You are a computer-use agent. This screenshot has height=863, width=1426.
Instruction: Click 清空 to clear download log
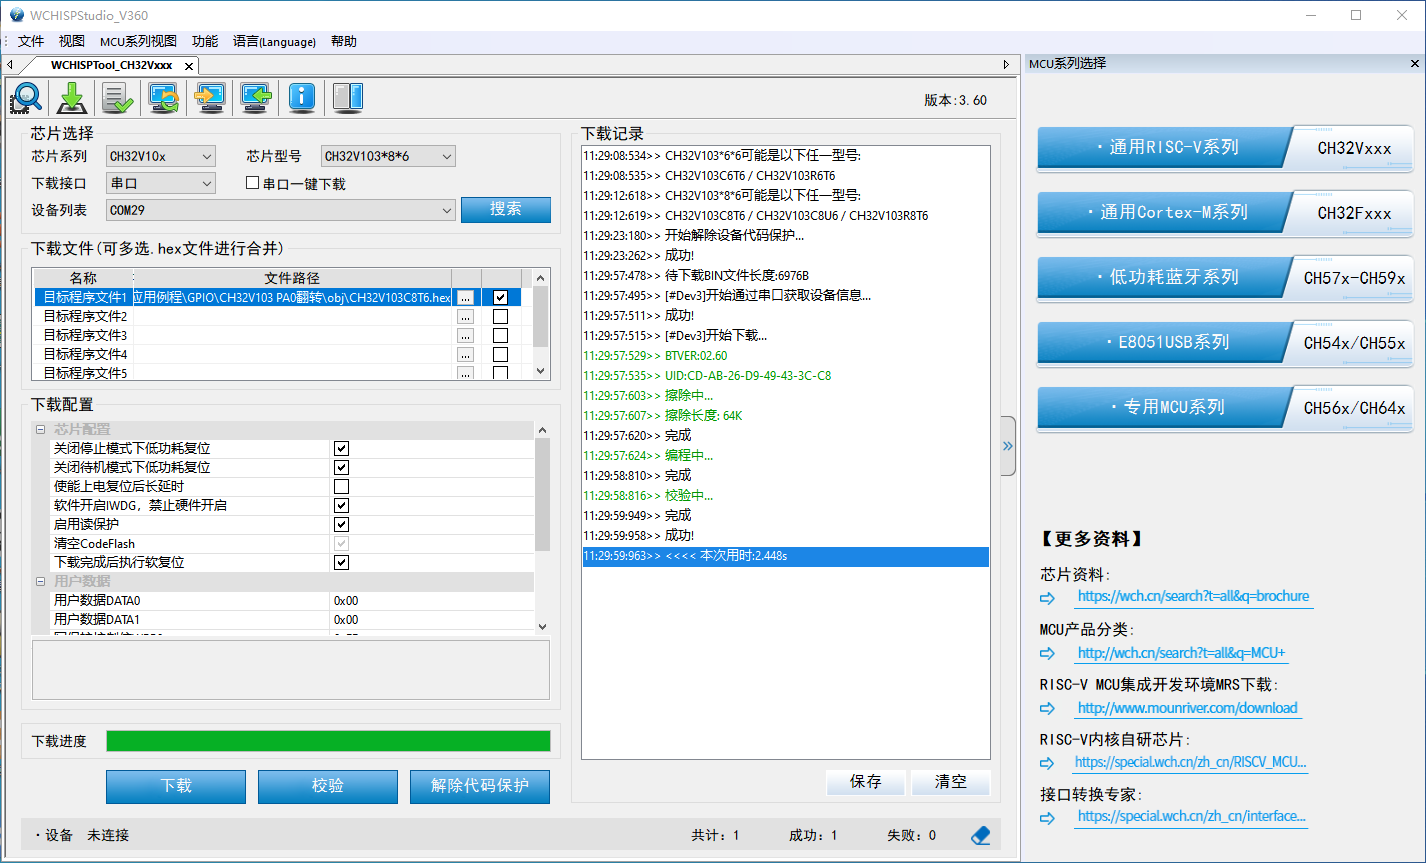(951, 783)
